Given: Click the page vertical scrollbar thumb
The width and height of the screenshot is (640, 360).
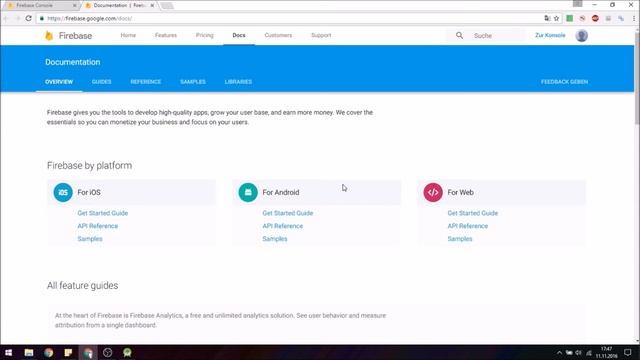Looking at the screenshot, I should [637, 78].
